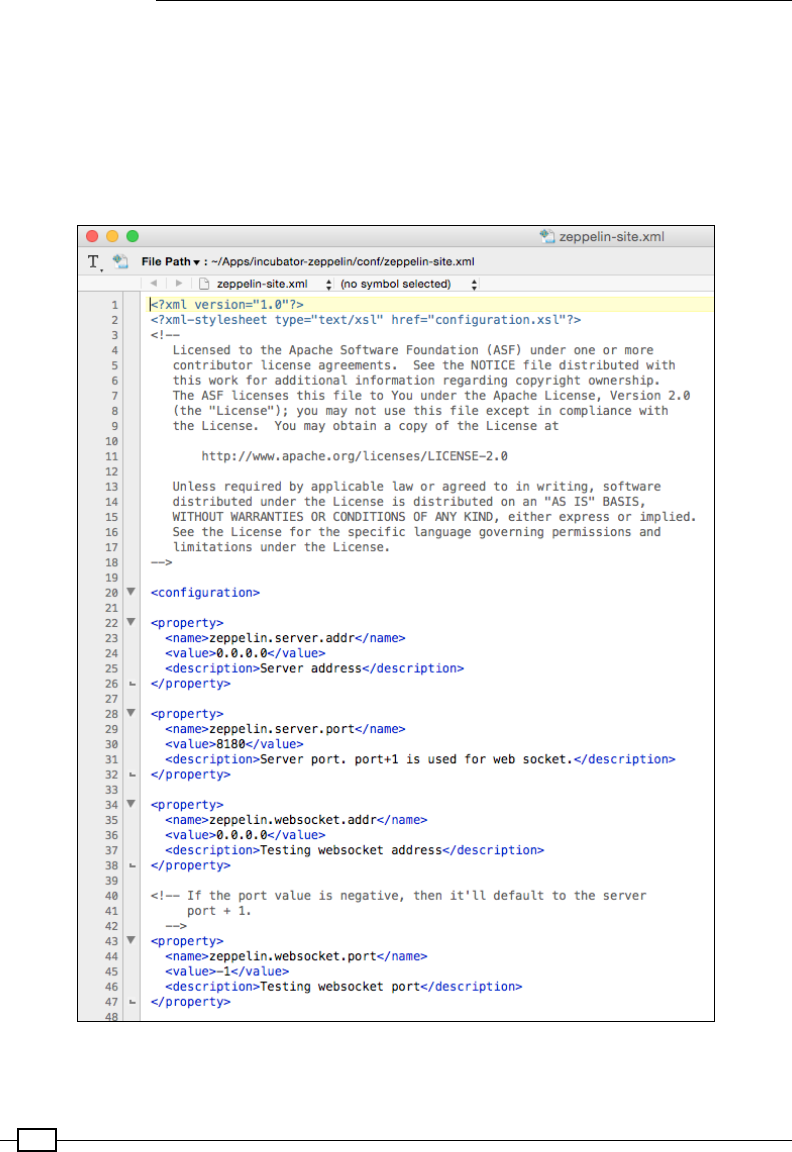
Task: Click the xml-stylesheet configuration.xsl line
Action: pyautogui.click(x=366, y=320)
